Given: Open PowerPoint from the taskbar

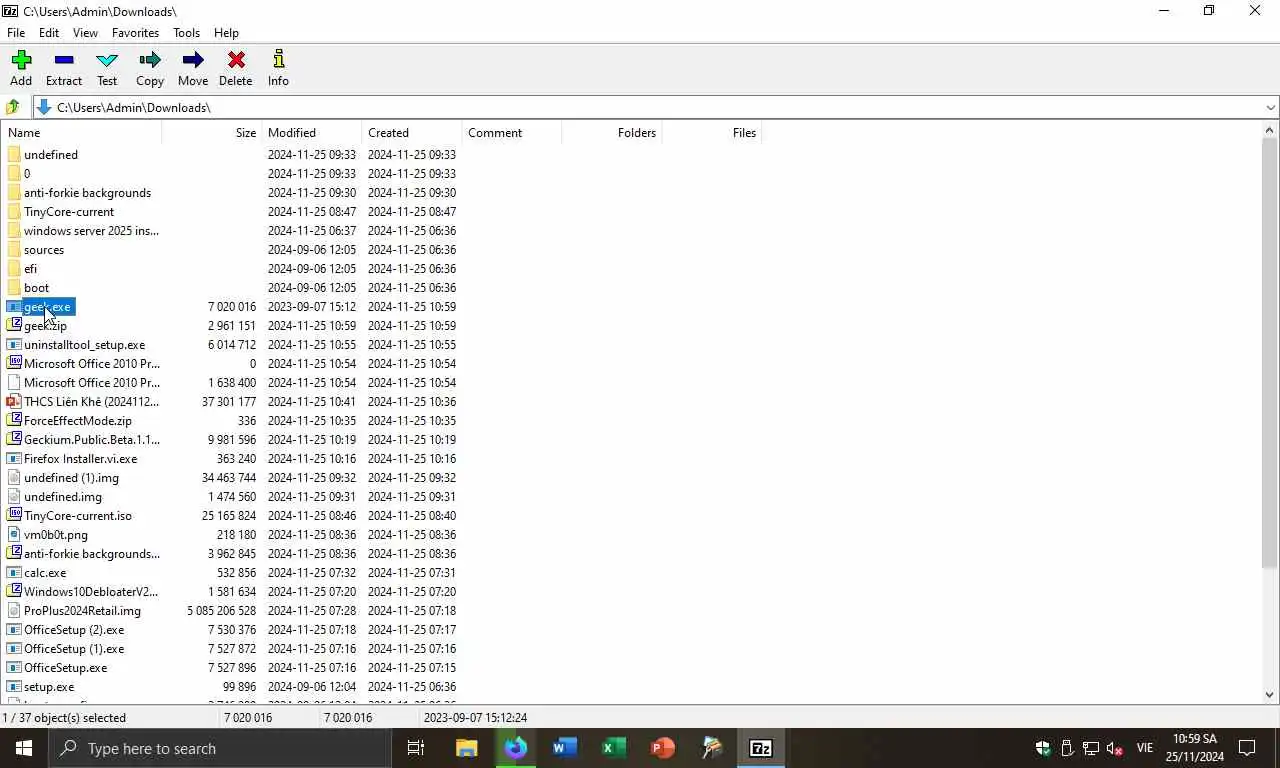Looking at the screenshot, I should point(663,748).
